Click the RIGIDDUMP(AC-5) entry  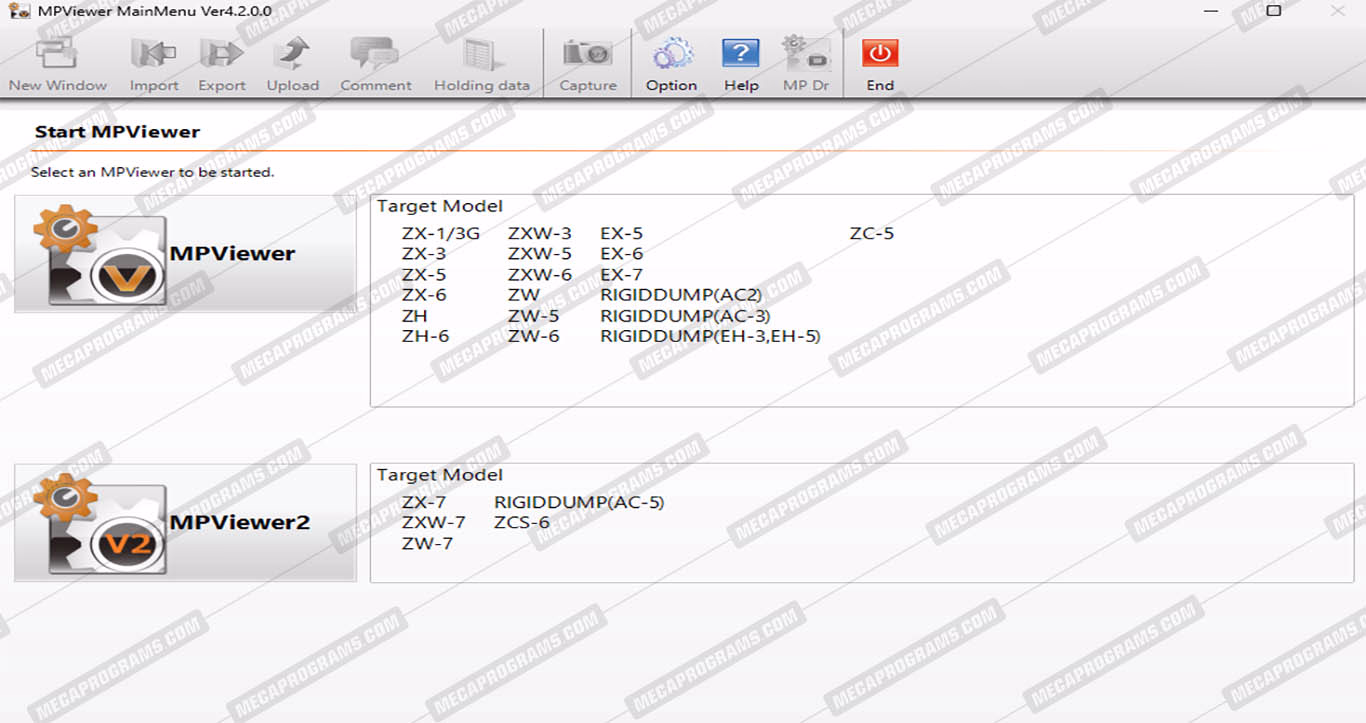(579, 502)
